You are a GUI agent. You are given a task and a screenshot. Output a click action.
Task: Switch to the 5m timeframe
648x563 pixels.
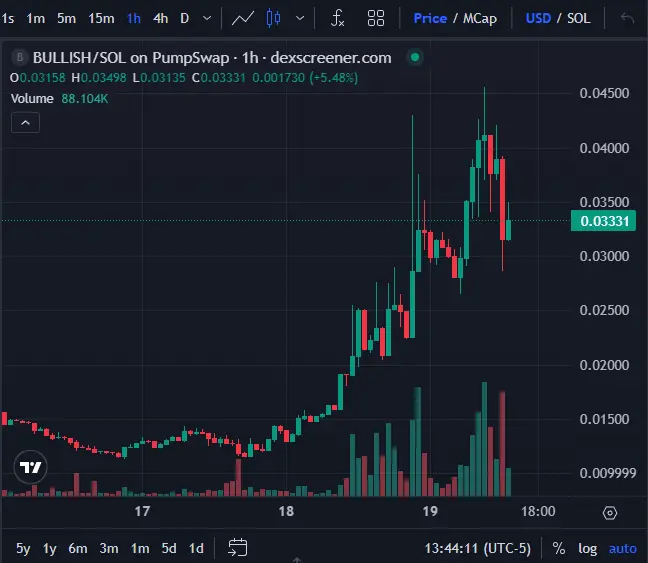(67, 19)
